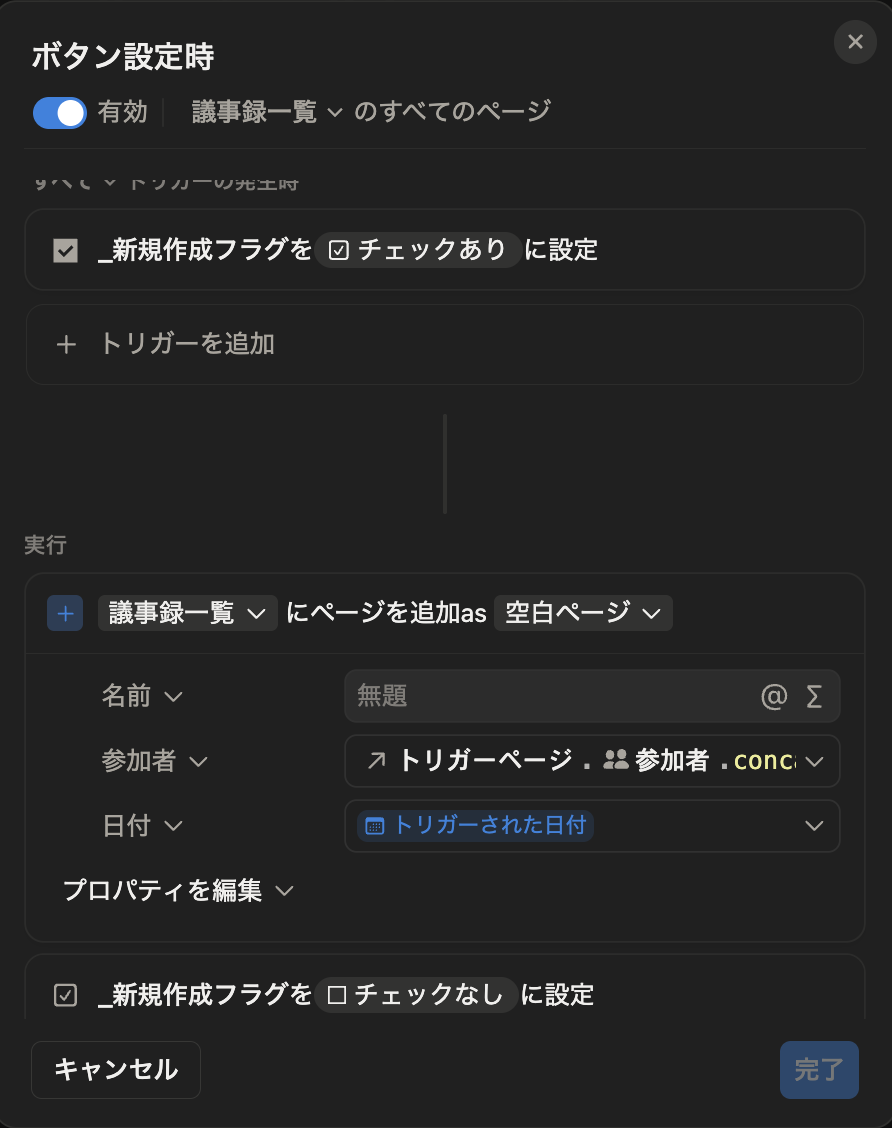Click the sigma formula icon in name field
892x1128 pixels.
coord(814,696)
